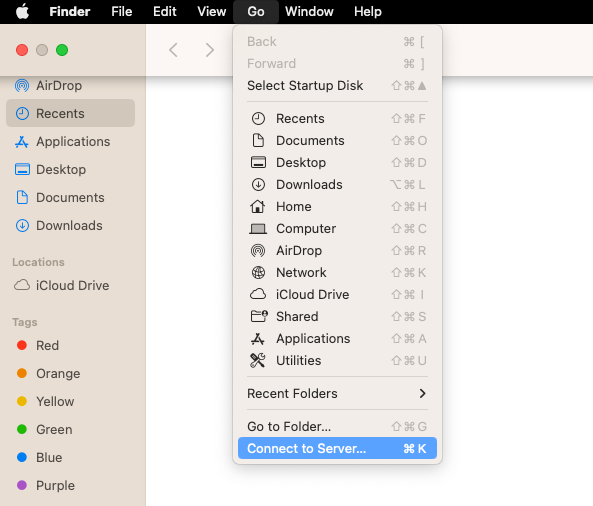
Task: Click the Locations section header in the sidebar
Action: point(38,262)
